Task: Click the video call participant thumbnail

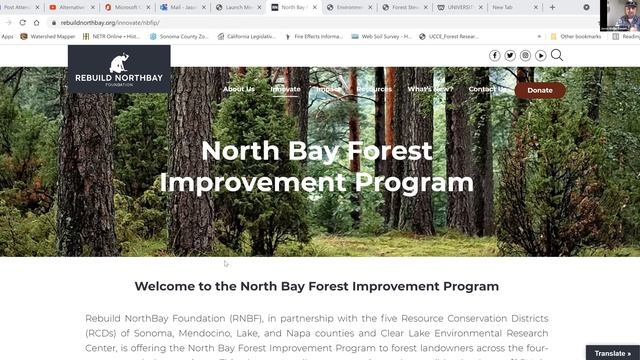Action: point(620,16)
